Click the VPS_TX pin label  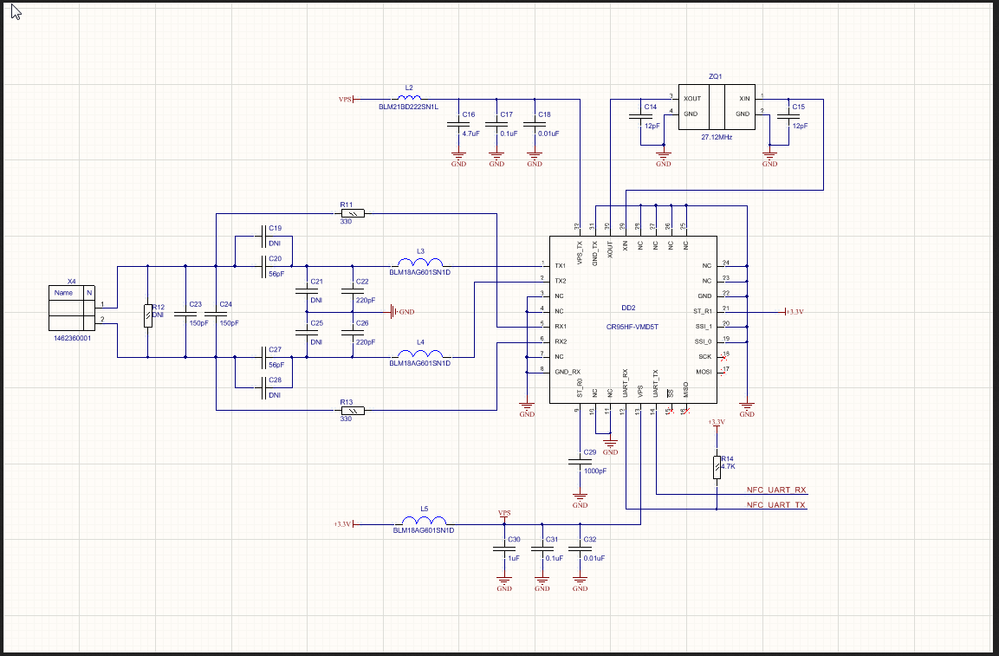coord(579,253)
